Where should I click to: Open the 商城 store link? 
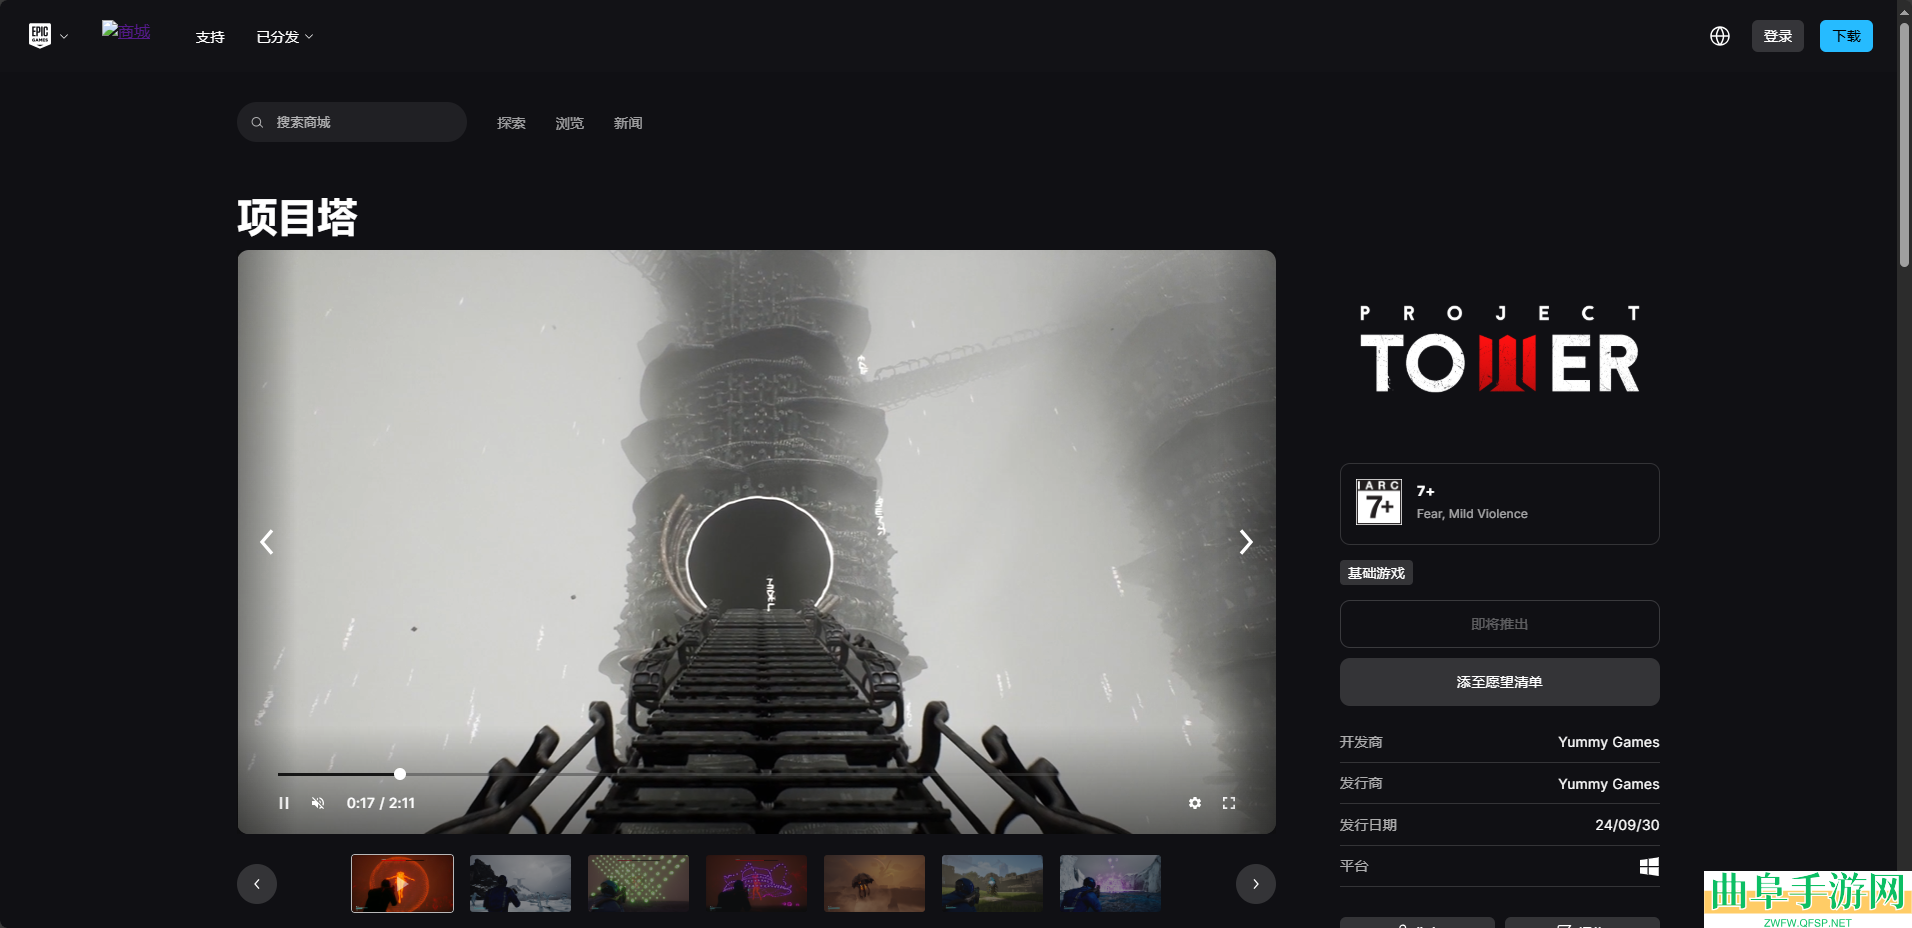point(126,31)
